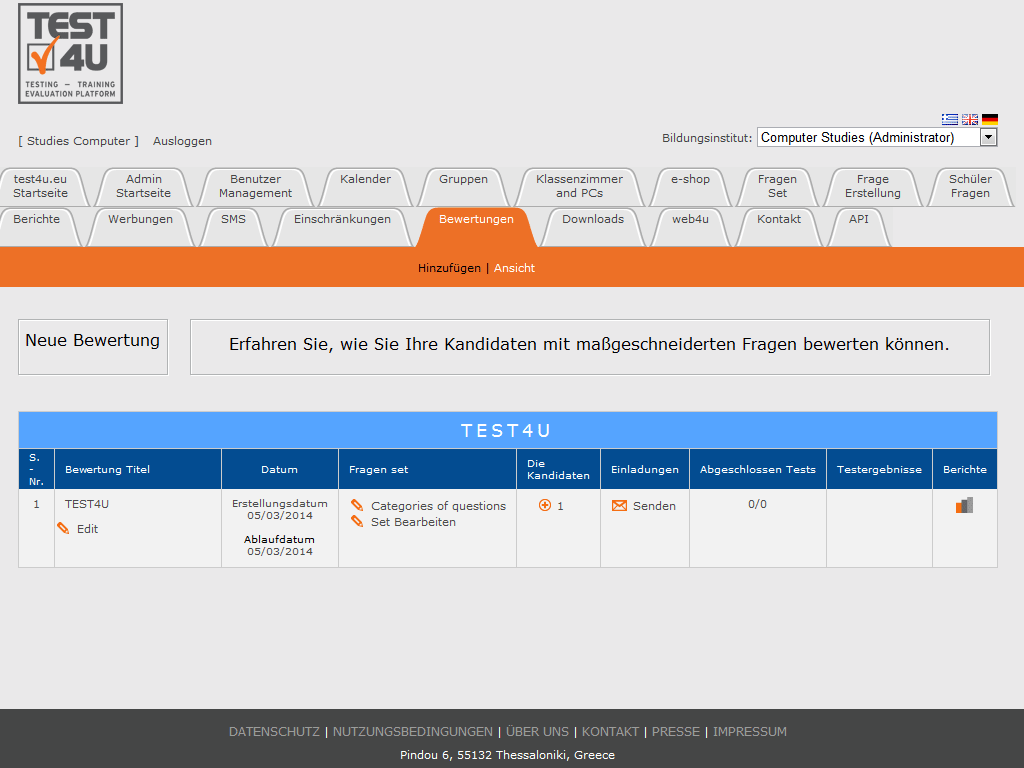
Task: Open the PRESSE footer link
Action: coord(676,731)
